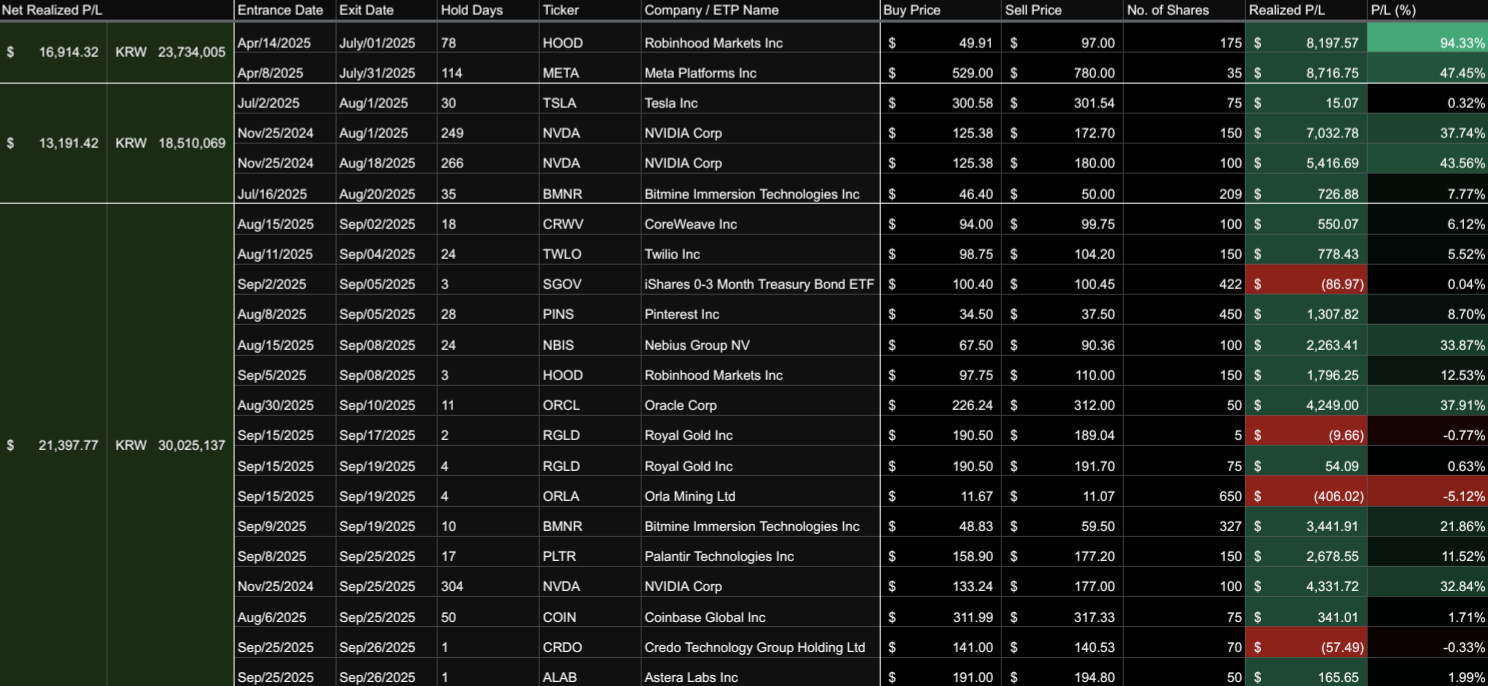Click the KRW 18,510,069 cell
This screenshot has width=1488, height=686.
coord(171,143)
